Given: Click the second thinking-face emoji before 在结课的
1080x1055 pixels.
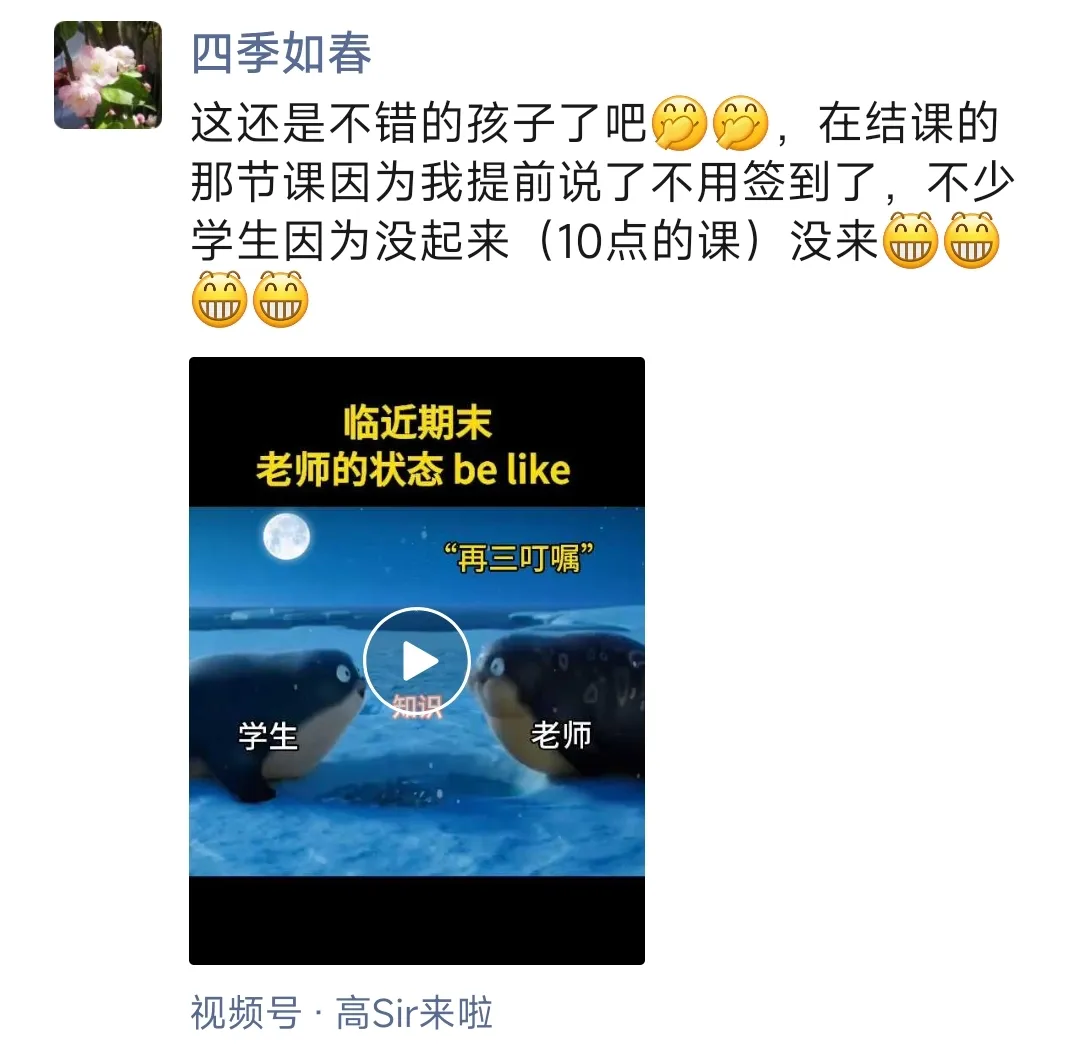Looking at the screenshot, I should [740, 123].
